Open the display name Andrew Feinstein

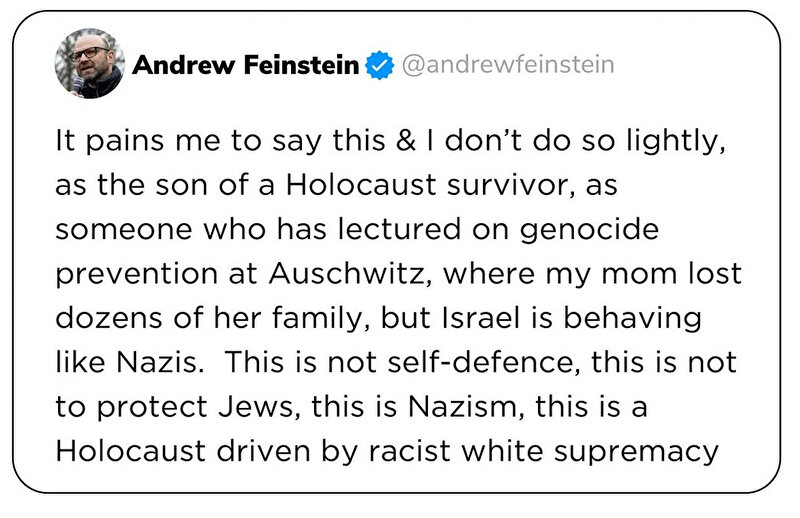[x=245, y=65]
